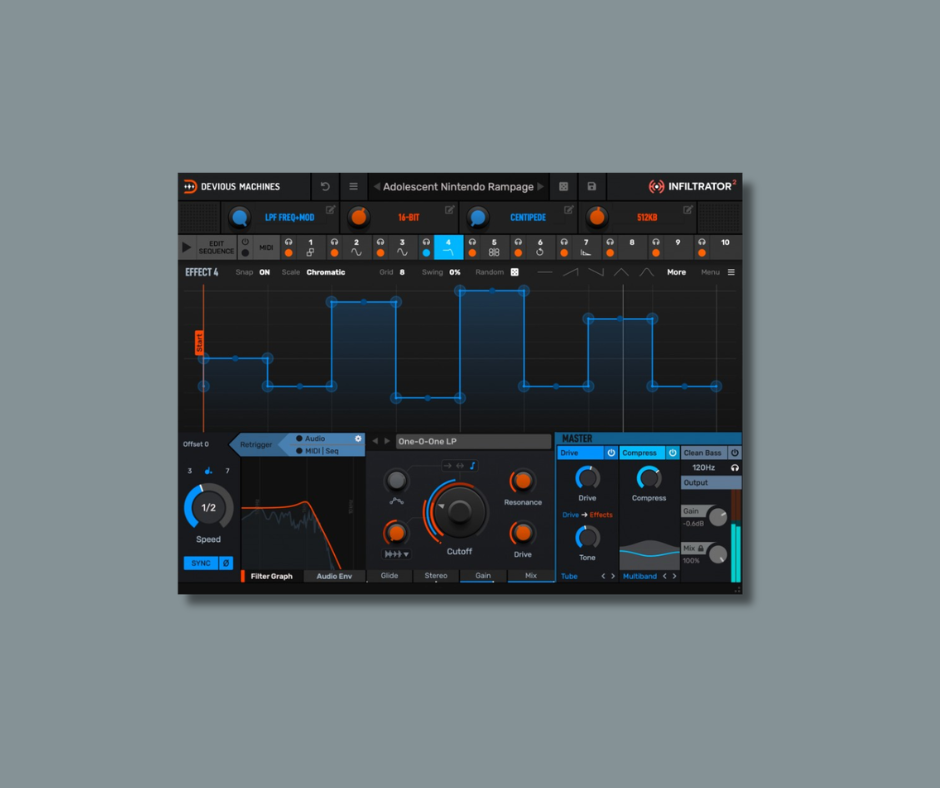Image resolution: width=940 pixels, height=788 pixels.
Task: Select effect slot 6
Action: point(540,247)
